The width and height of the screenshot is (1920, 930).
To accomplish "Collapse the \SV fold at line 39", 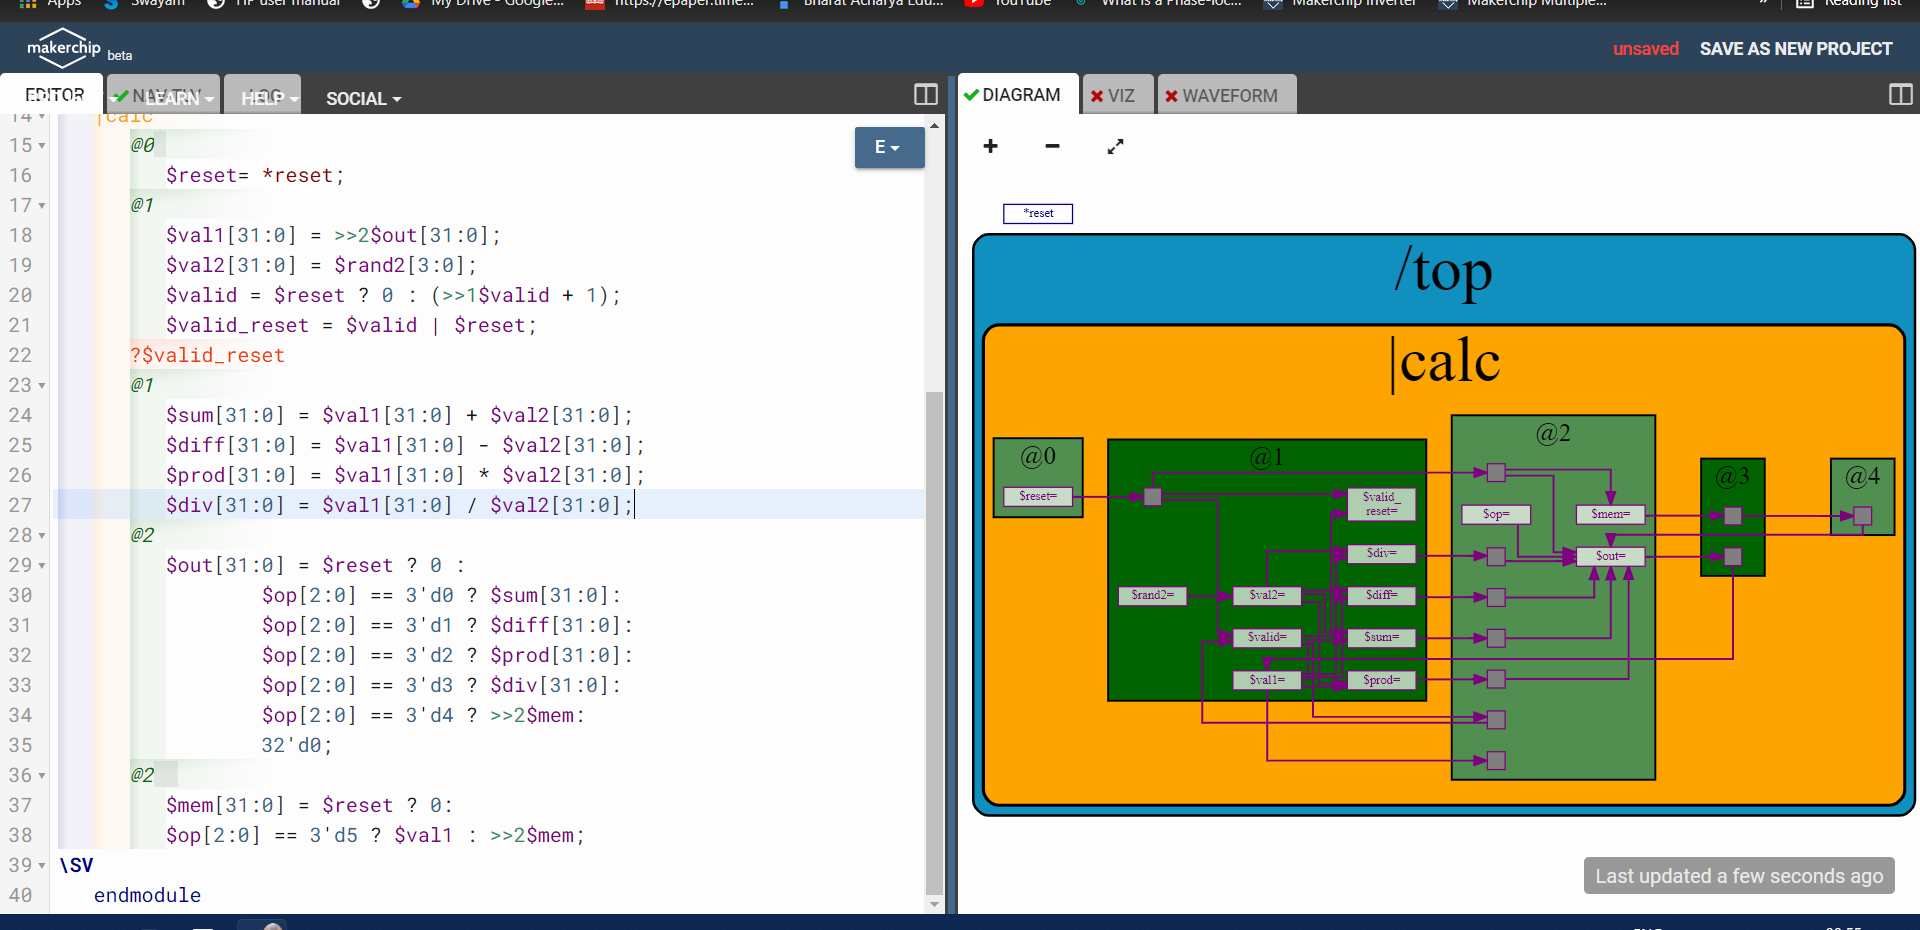I will click(x=42, y=866).
